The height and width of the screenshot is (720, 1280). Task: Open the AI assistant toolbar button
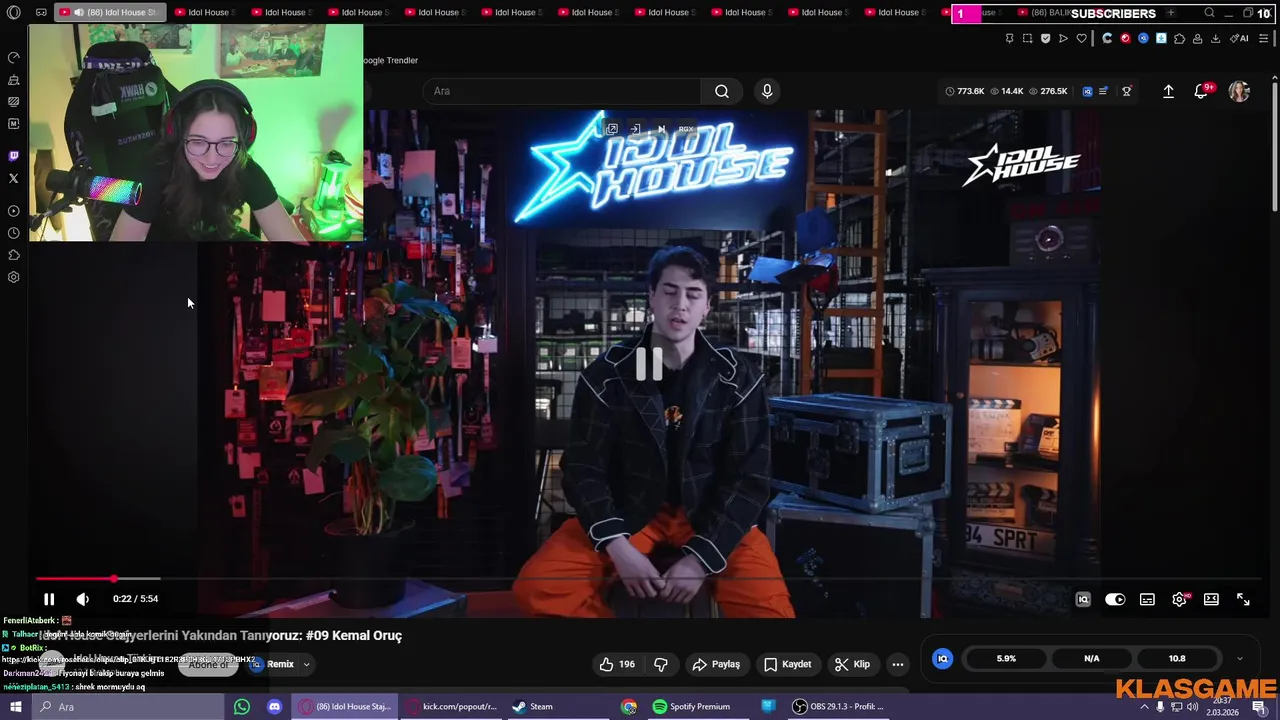(x=1239, y=39)
